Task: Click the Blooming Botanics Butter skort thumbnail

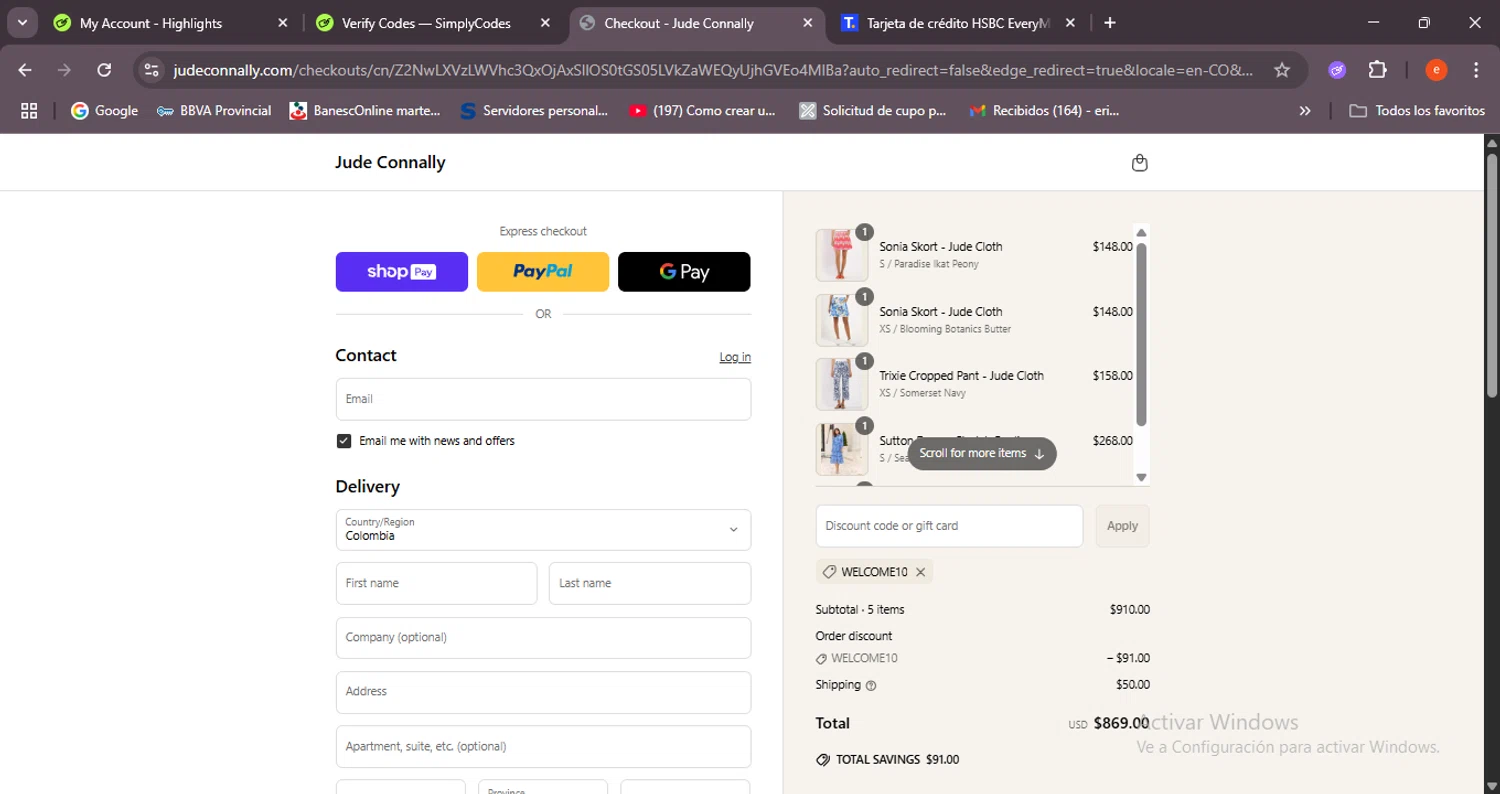Action: [x=842, y=320]
